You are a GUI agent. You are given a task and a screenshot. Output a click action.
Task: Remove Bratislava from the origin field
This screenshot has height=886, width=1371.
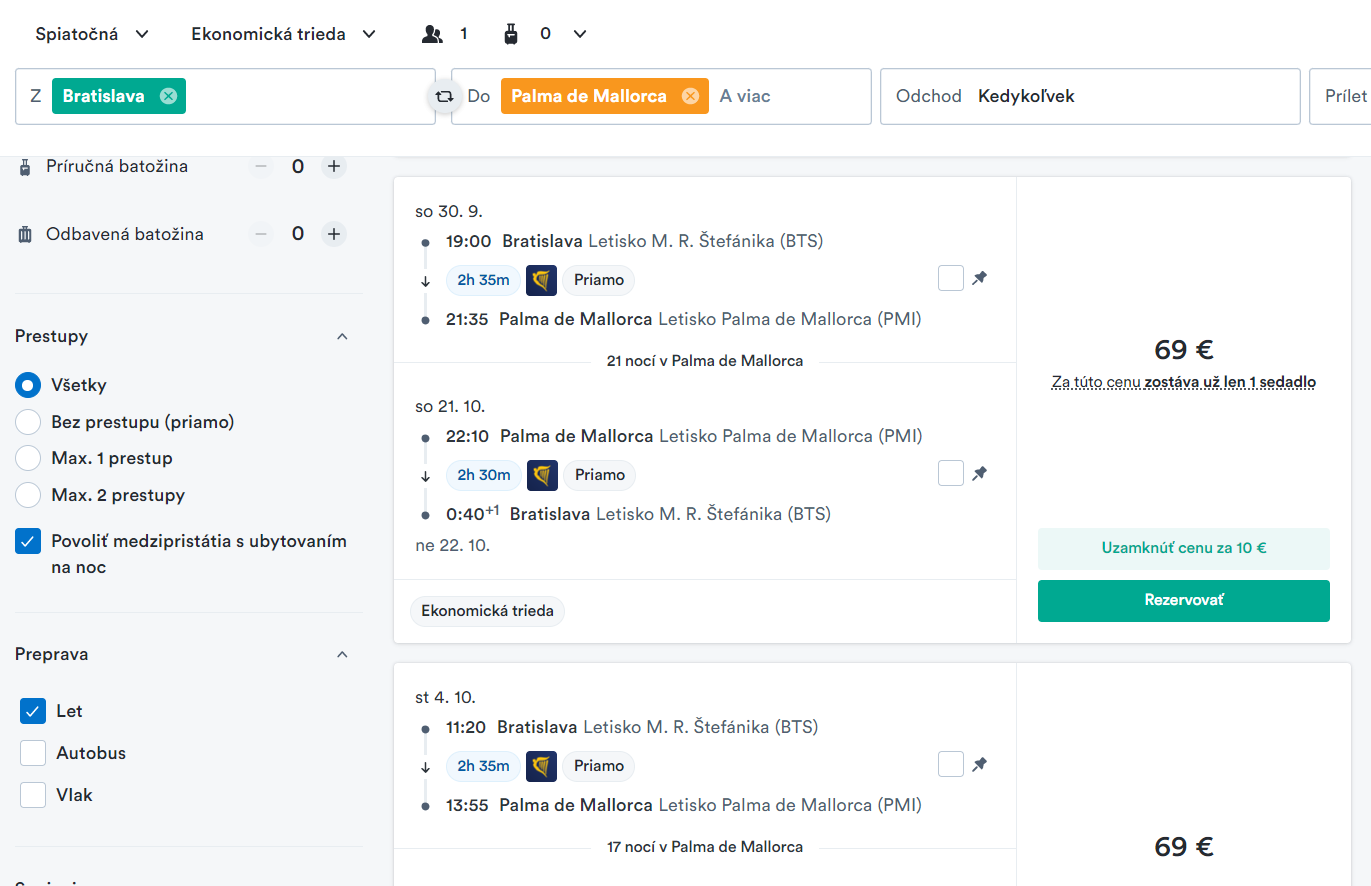click(168, 96)
